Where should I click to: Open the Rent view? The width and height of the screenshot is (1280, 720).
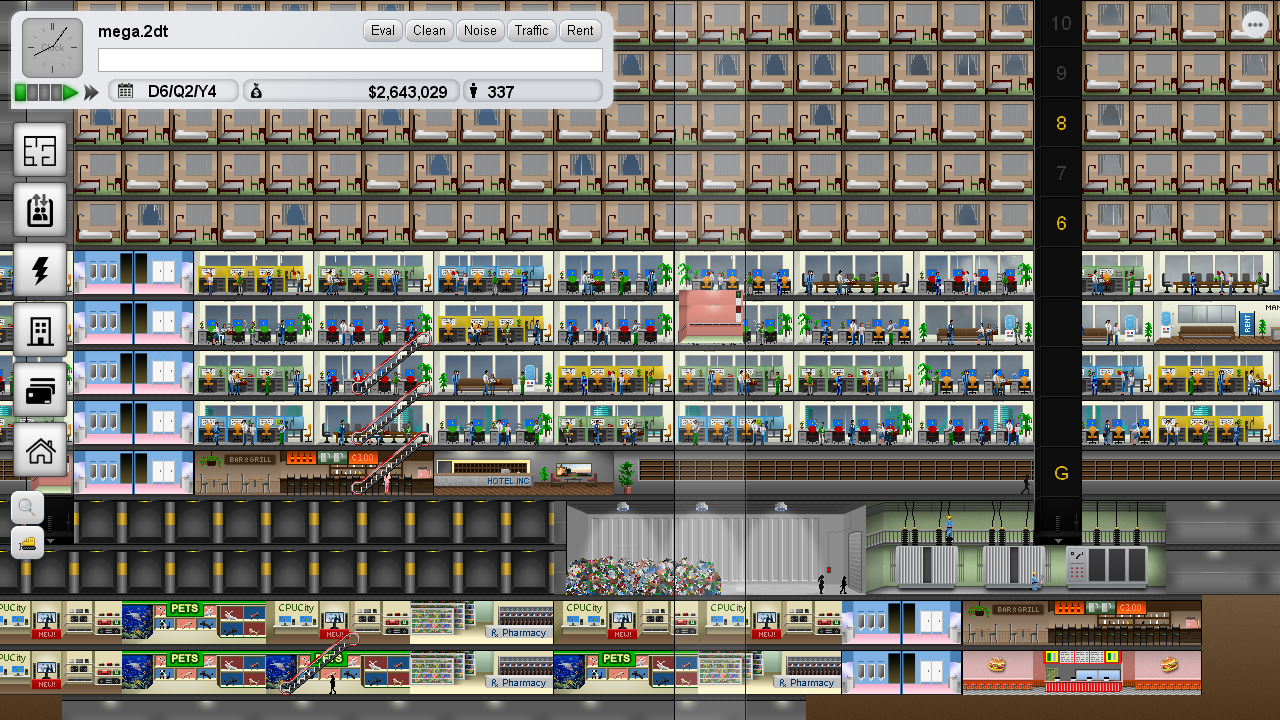(x=580, y=31)
